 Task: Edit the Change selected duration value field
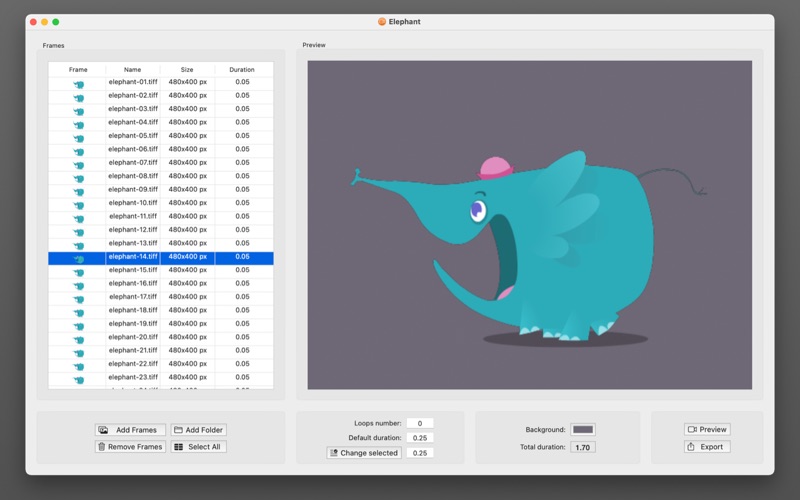tap(420, 453)
